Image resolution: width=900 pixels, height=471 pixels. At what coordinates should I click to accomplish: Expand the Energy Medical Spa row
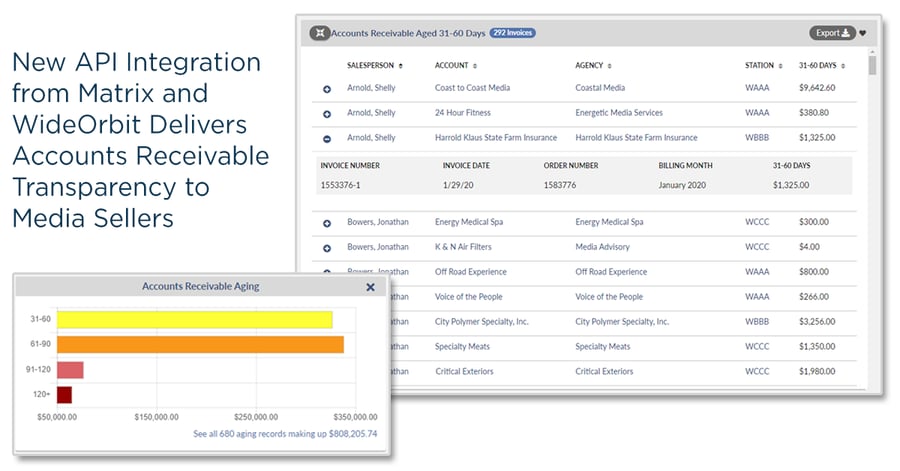(x=327, y=222)
